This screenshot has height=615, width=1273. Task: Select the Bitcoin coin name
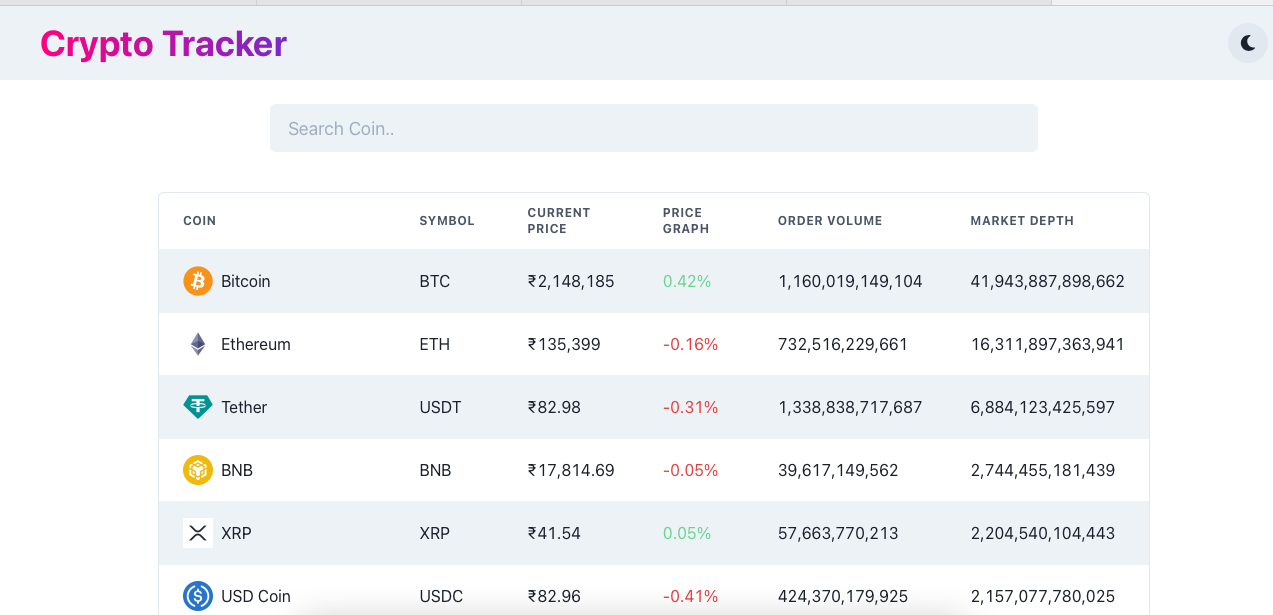(x=246, y=281)
